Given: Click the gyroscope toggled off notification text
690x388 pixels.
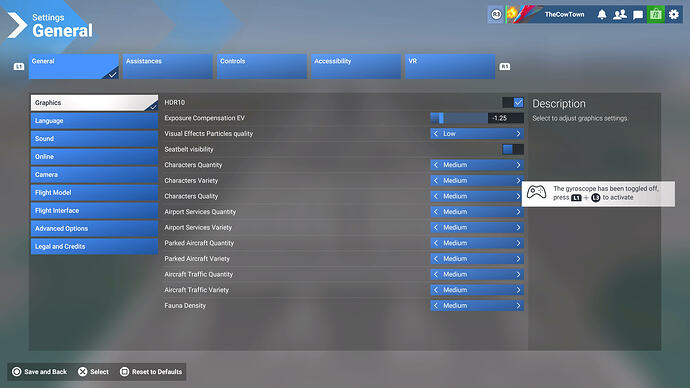Looking at the screenshot, I should pos(606,193).
